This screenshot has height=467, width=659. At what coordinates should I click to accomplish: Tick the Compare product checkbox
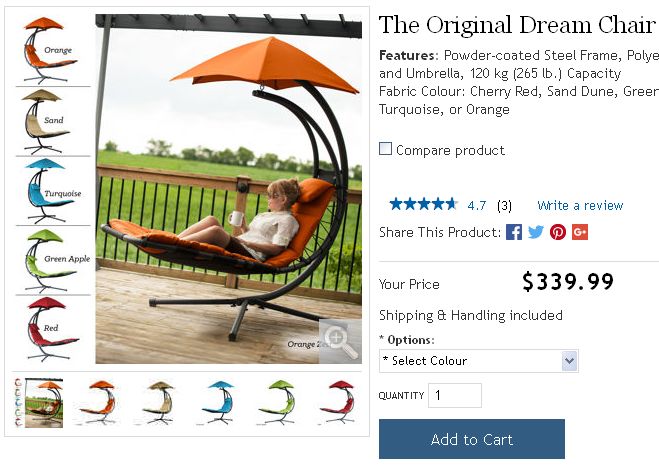pyautogui.click(x=385, y=149)
